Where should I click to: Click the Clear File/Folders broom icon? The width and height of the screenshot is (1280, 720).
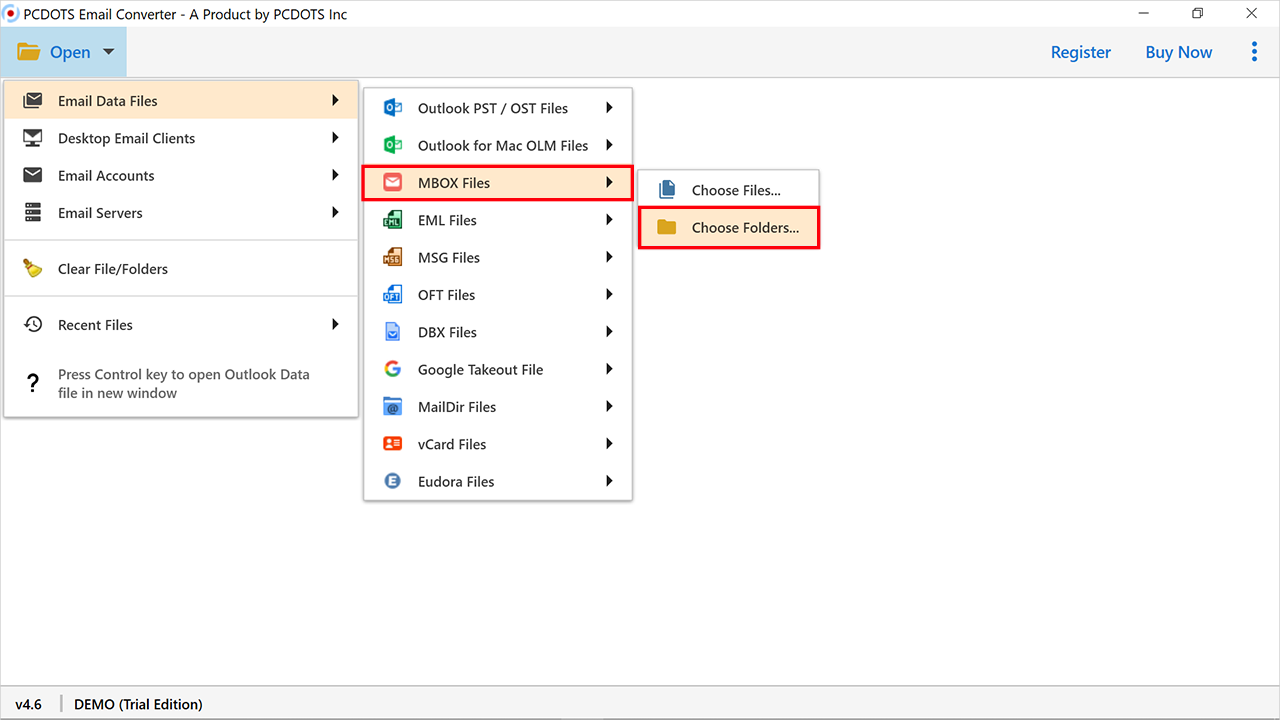click(x=33, y=268)
